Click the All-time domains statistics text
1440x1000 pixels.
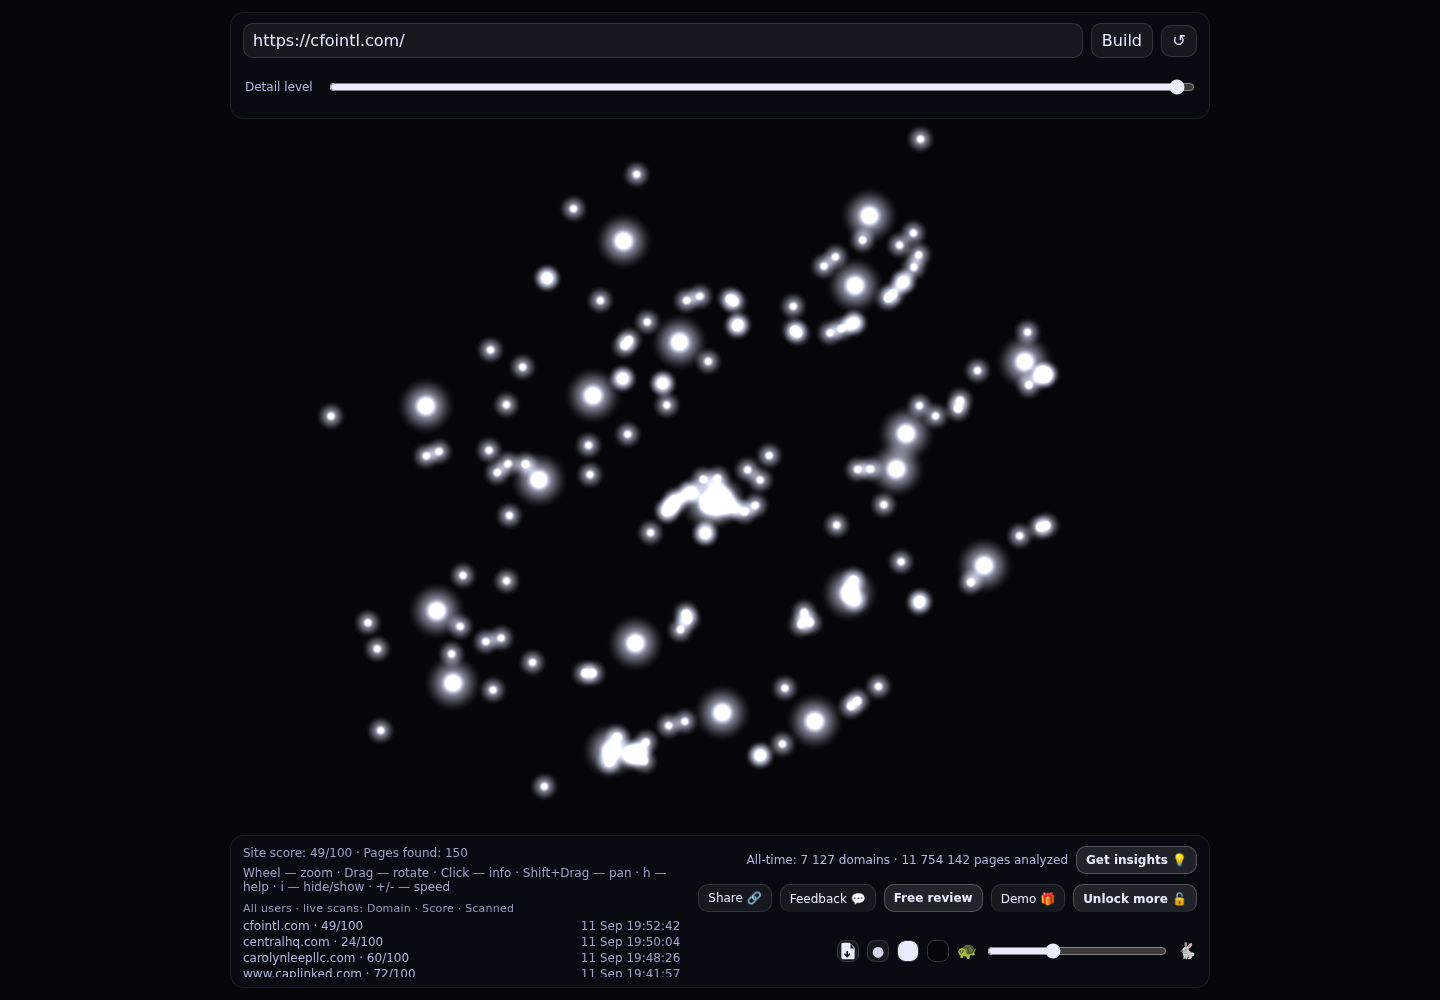coord(907,860)
